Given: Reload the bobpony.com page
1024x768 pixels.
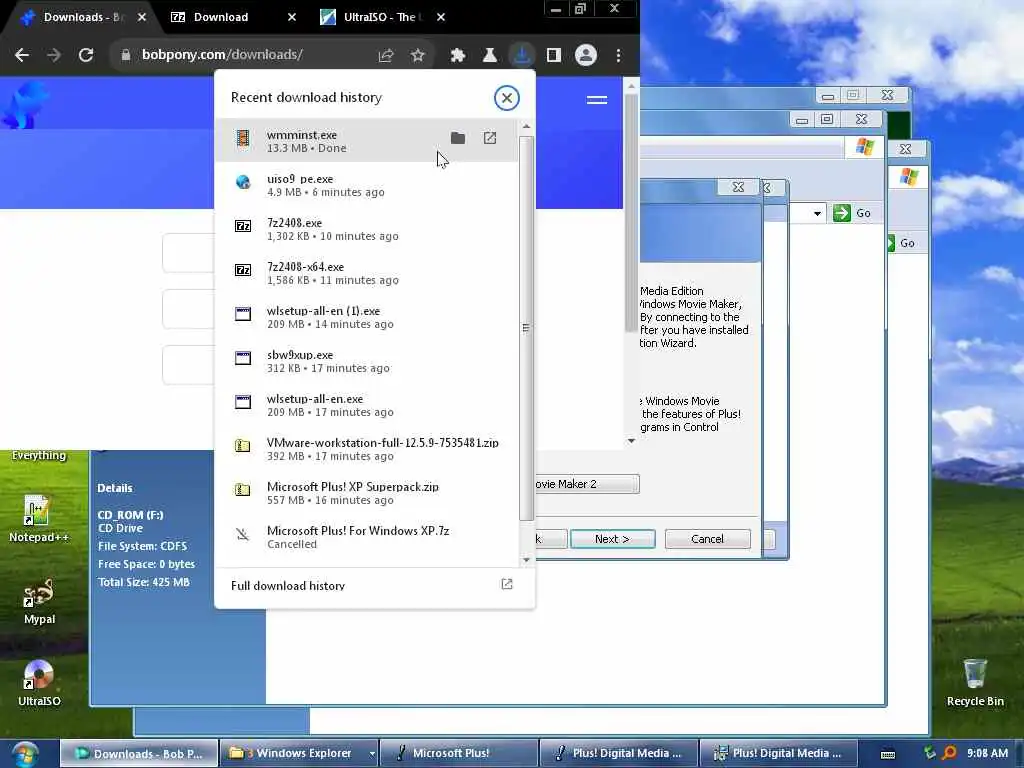Looking at the screenshot, I should point(86,56).
